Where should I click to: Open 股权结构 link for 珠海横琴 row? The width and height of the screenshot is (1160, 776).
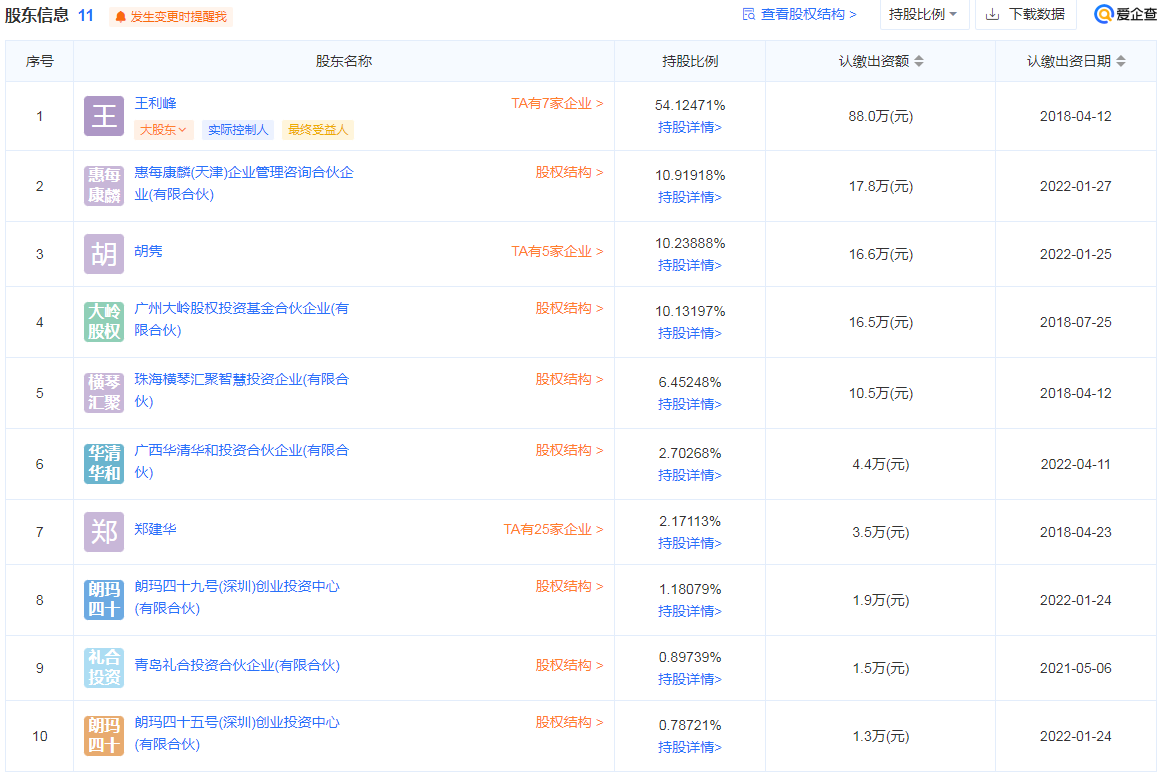tap(570, 379)
